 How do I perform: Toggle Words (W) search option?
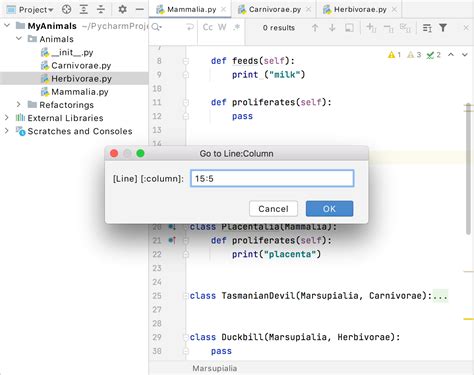(222, 27)
